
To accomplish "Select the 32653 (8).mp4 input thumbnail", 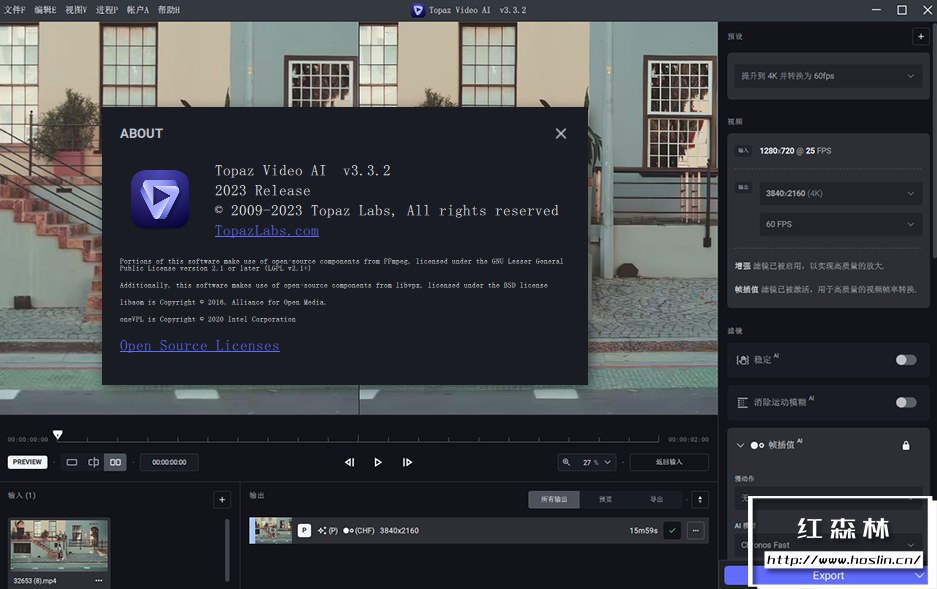I will pos(59,545).
